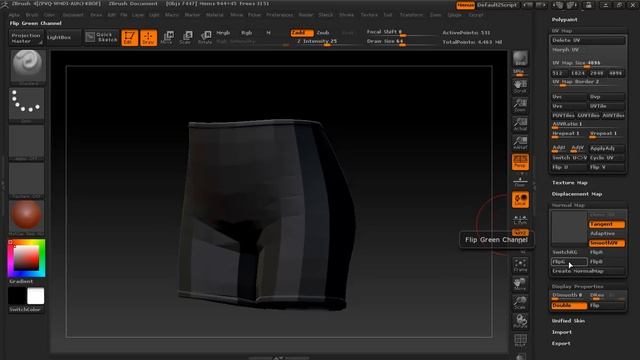This screenshot has height=360, width=640.
Task: Open the empty alpha slot
Action: pos(27,143)
